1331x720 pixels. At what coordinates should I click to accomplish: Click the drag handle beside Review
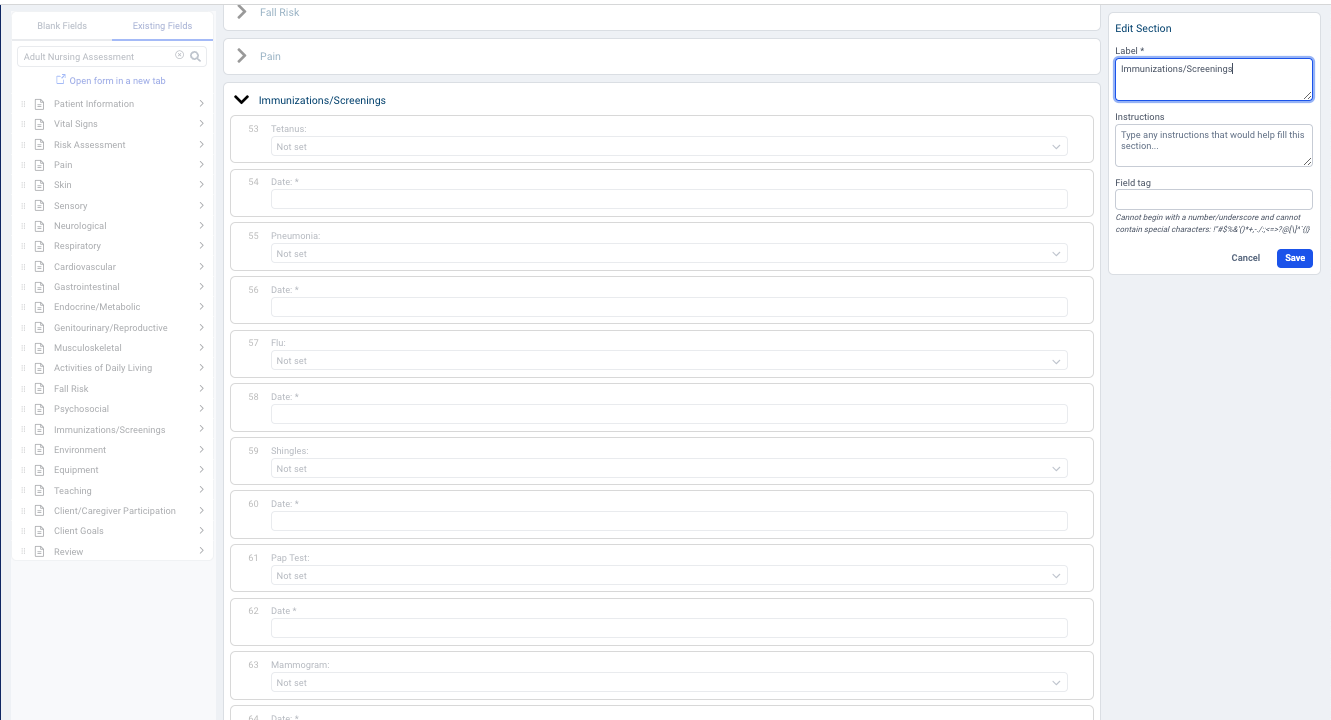point(23,552)
